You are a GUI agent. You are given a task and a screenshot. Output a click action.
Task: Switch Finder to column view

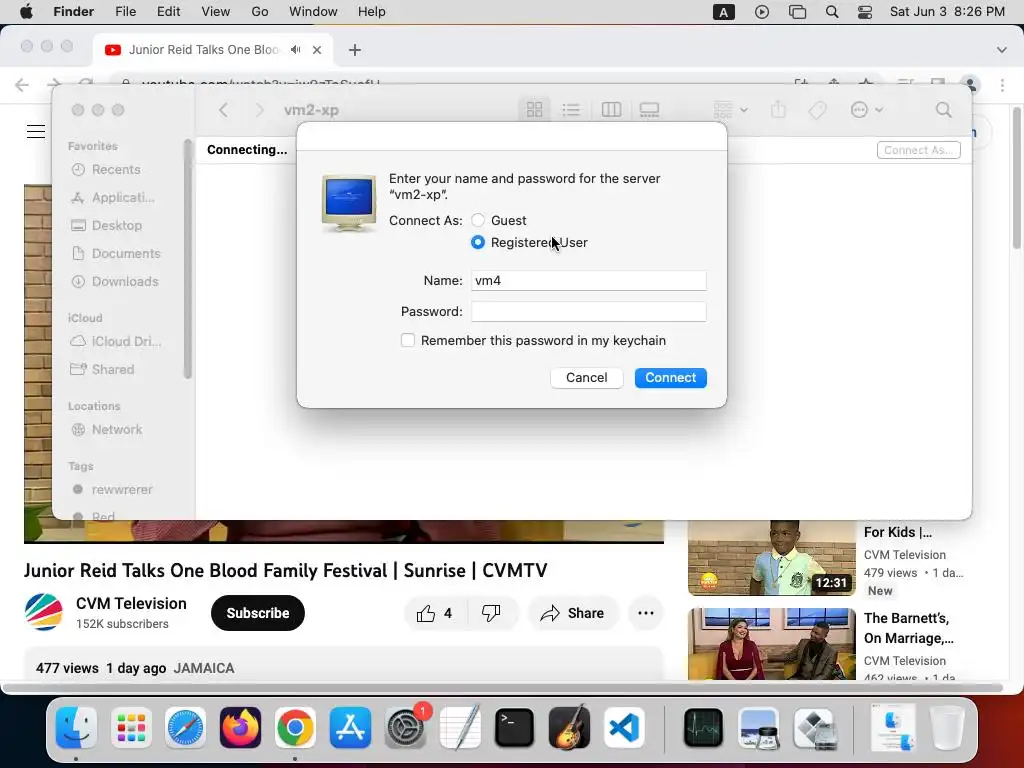tap(611, 110)
